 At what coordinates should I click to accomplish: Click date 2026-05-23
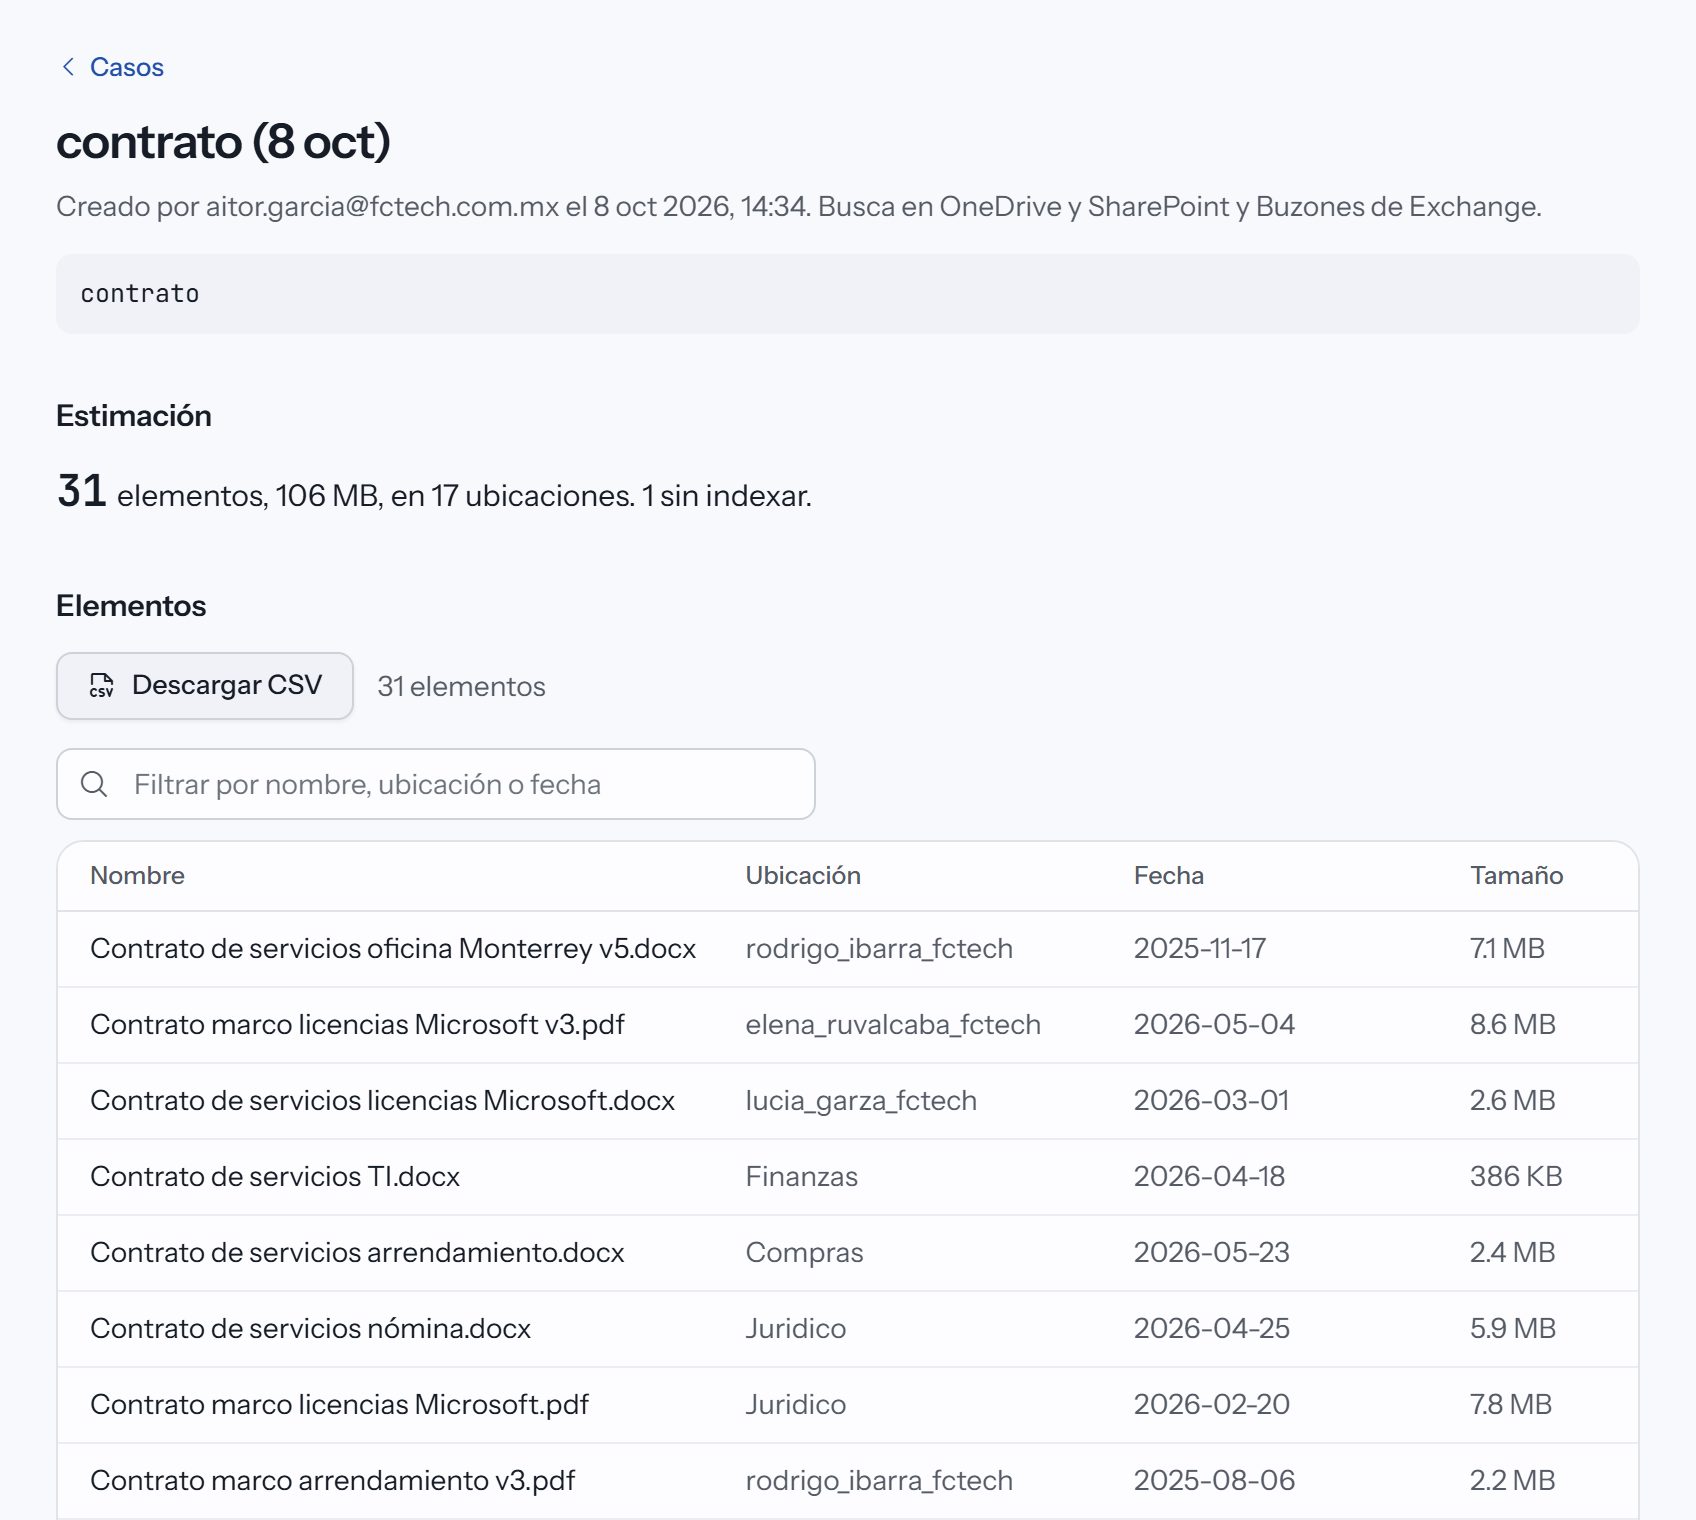[x=1211, y=1252]
